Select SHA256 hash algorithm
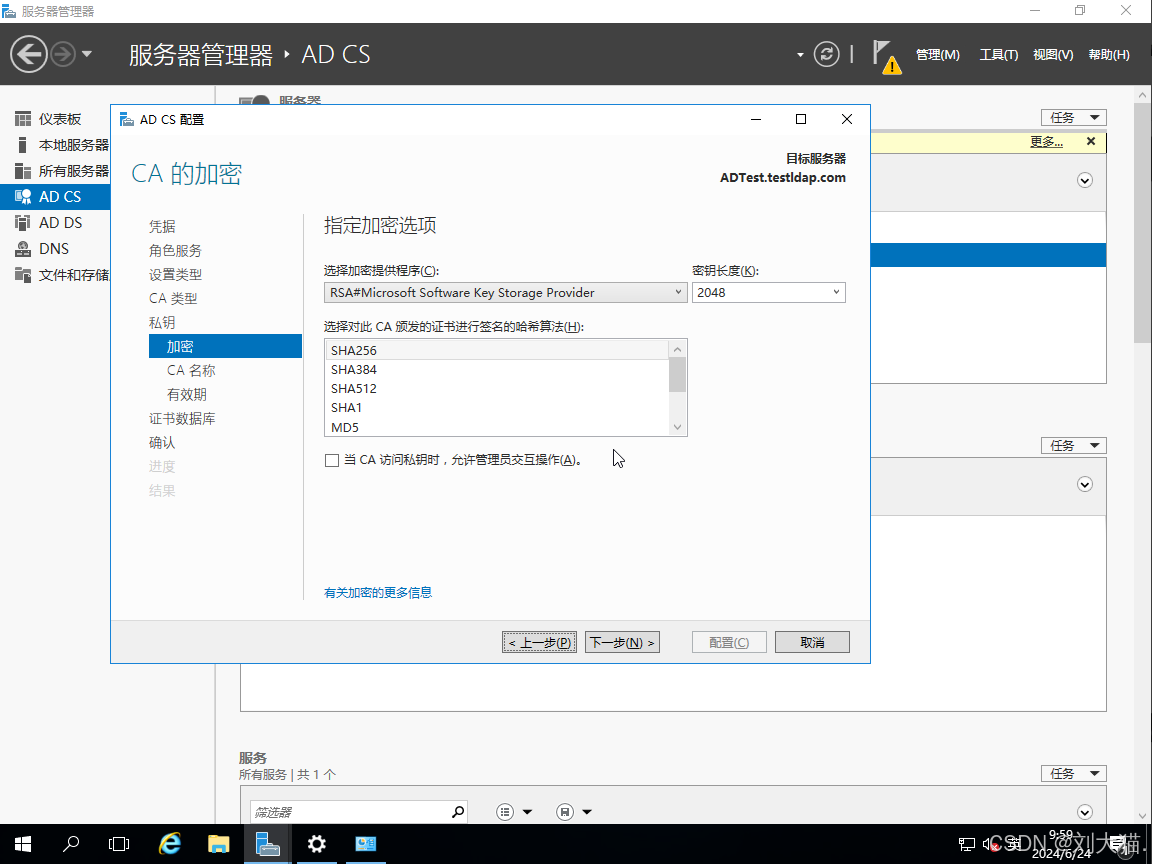Image resolution: width=1152 pixels, height=864 pixels. pyautogui.click(x=497, y=350)
